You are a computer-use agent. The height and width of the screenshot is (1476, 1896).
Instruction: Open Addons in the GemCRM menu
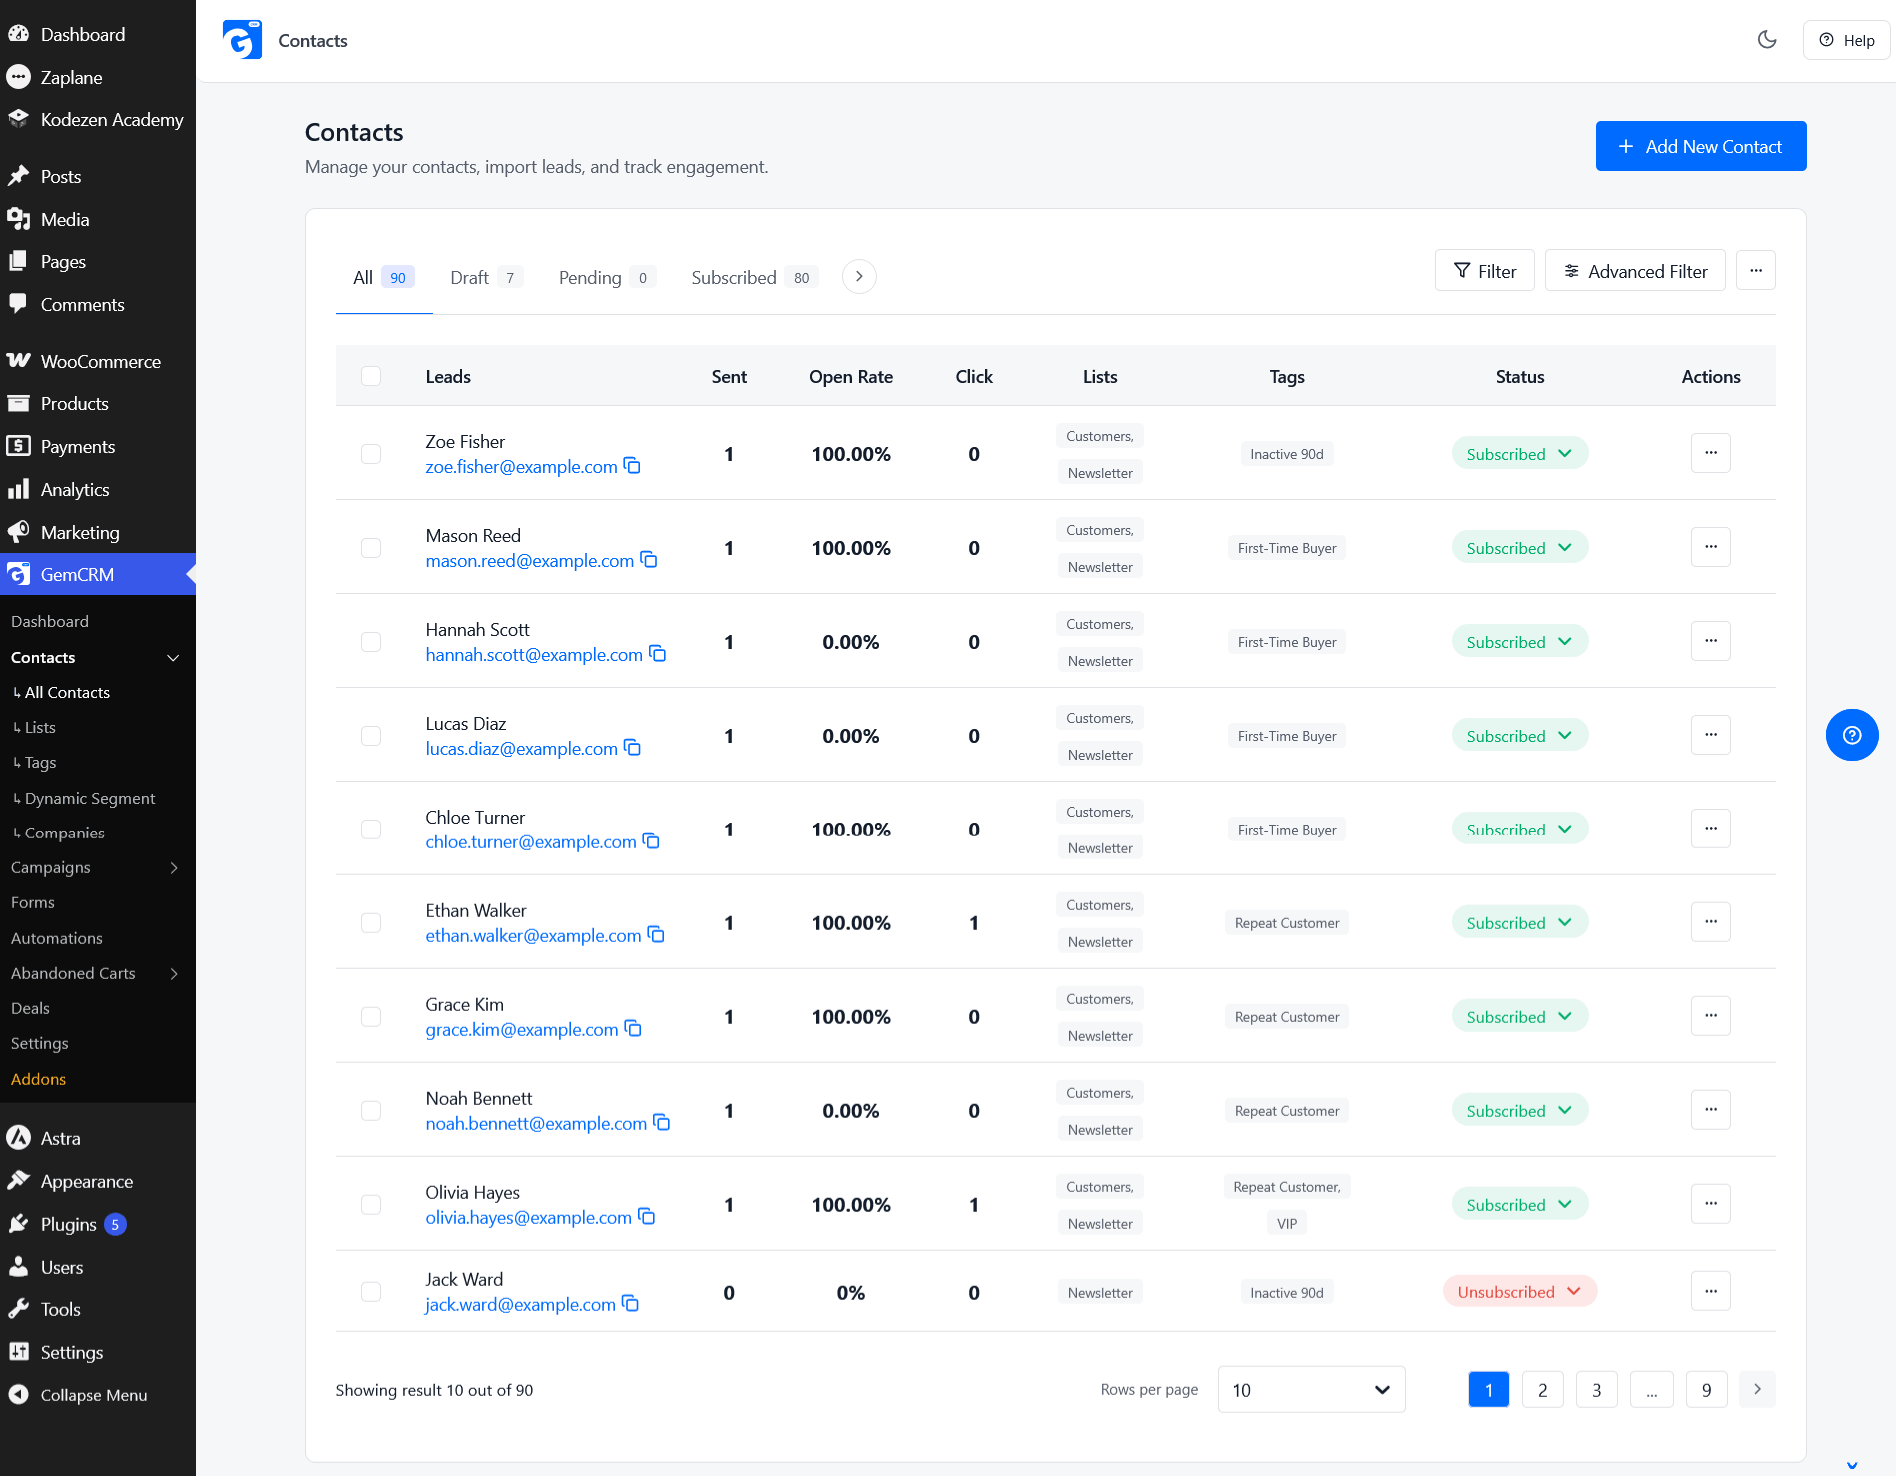click(x=38, y=1079)
